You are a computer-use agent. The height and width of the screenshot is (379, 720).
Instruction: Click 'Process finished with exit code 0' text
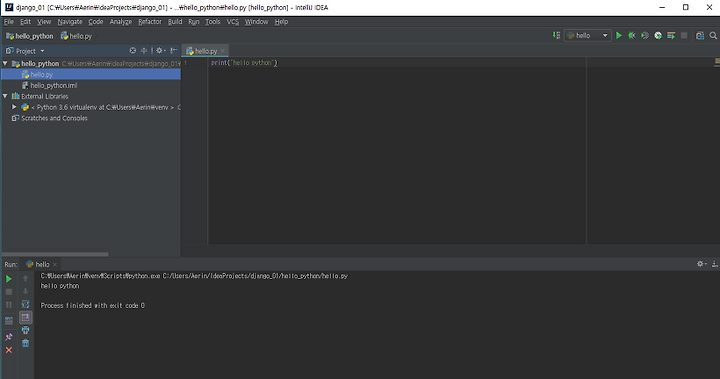point(93,305)
